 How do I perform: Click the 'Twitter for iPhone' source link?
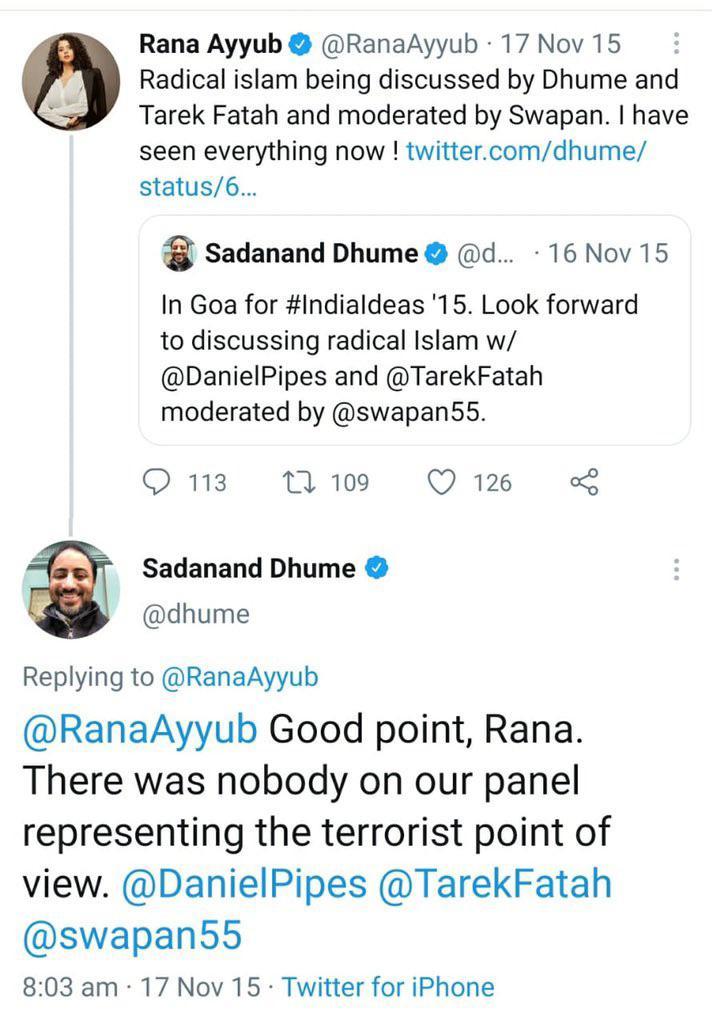click(388, 987)
